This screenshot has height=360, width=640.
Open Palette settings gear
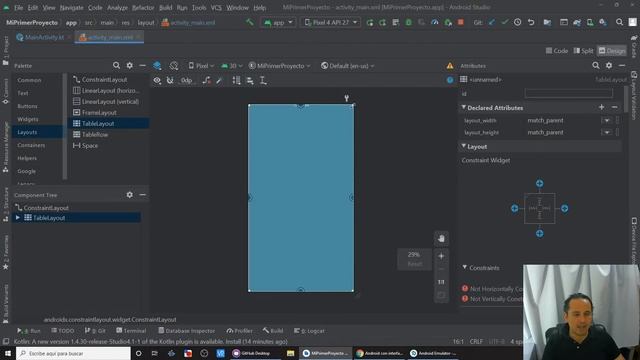pyautogui.click(x=129, y=65)
